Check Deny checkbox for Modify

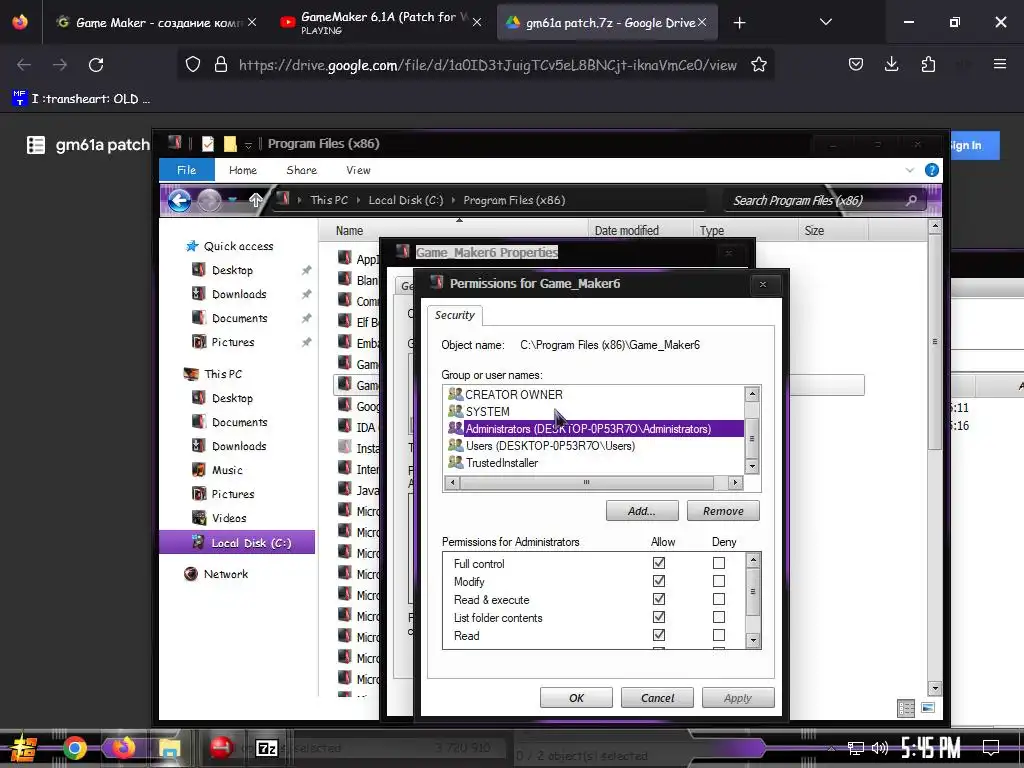719,581
